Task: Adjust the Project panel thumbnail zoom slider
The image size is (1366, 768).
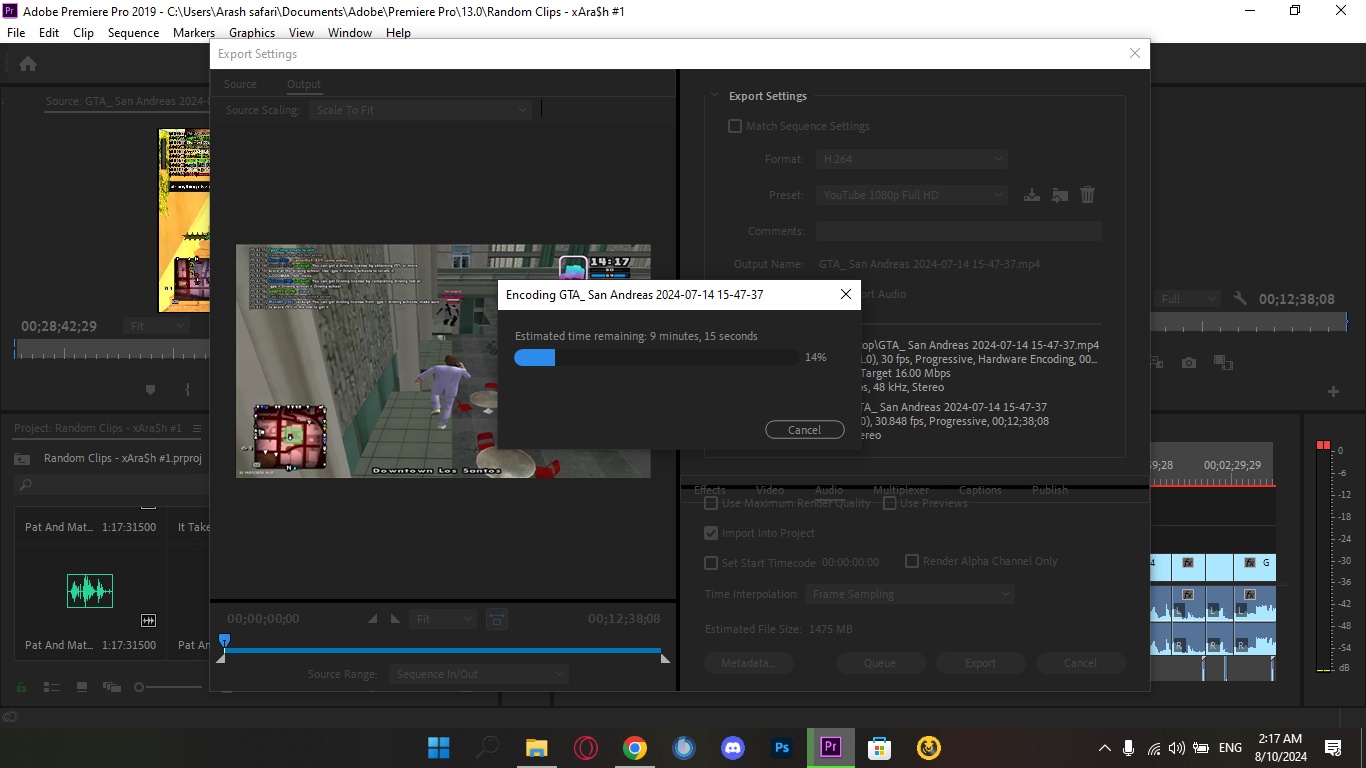Action: [x=167, y=687]
